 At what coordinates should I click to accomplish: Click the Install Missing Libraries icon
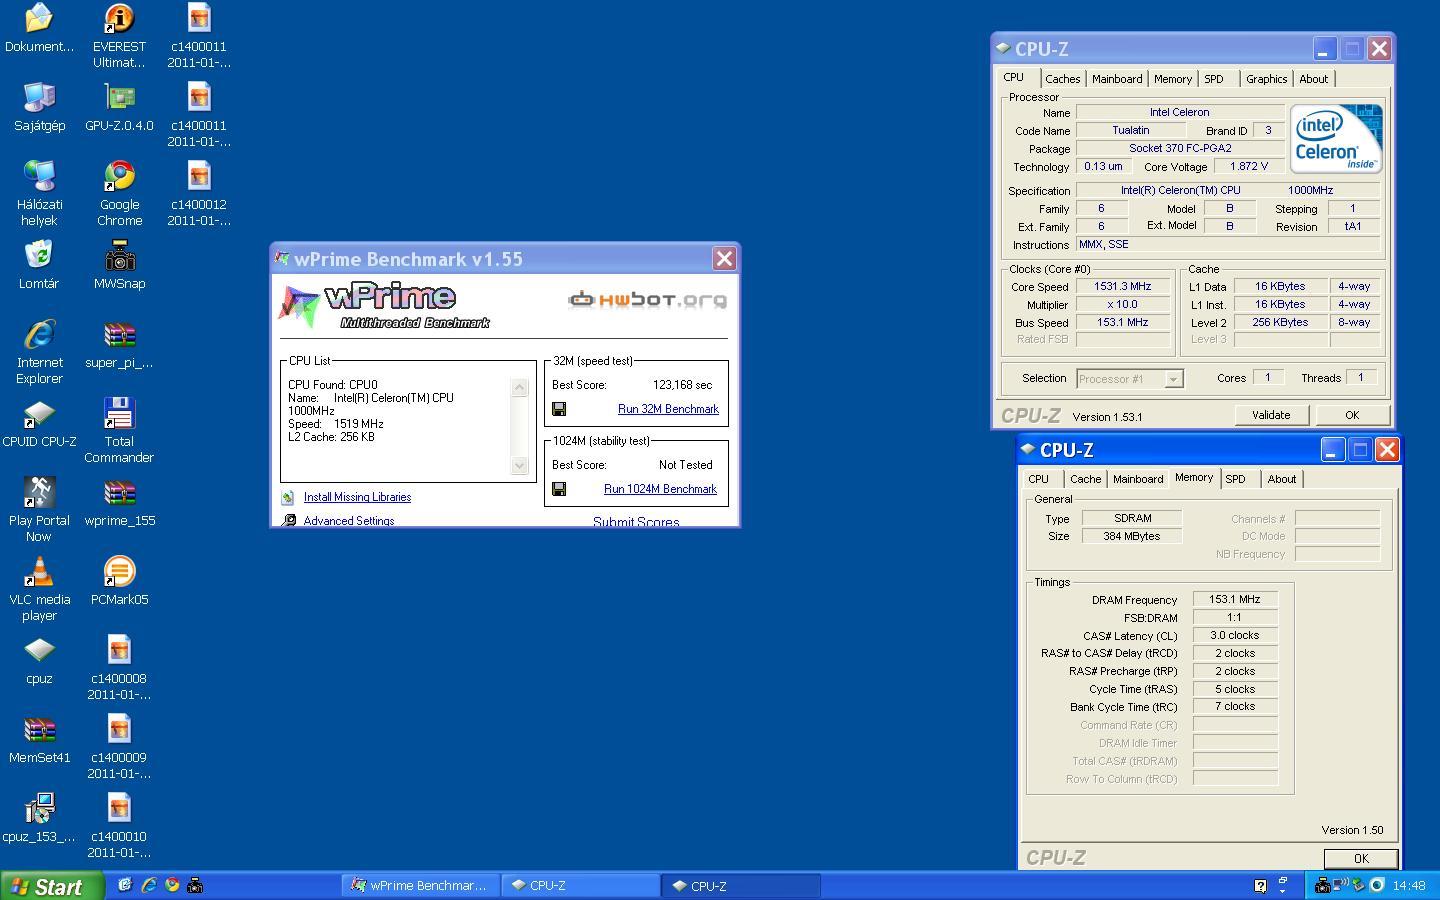point(288,497)
